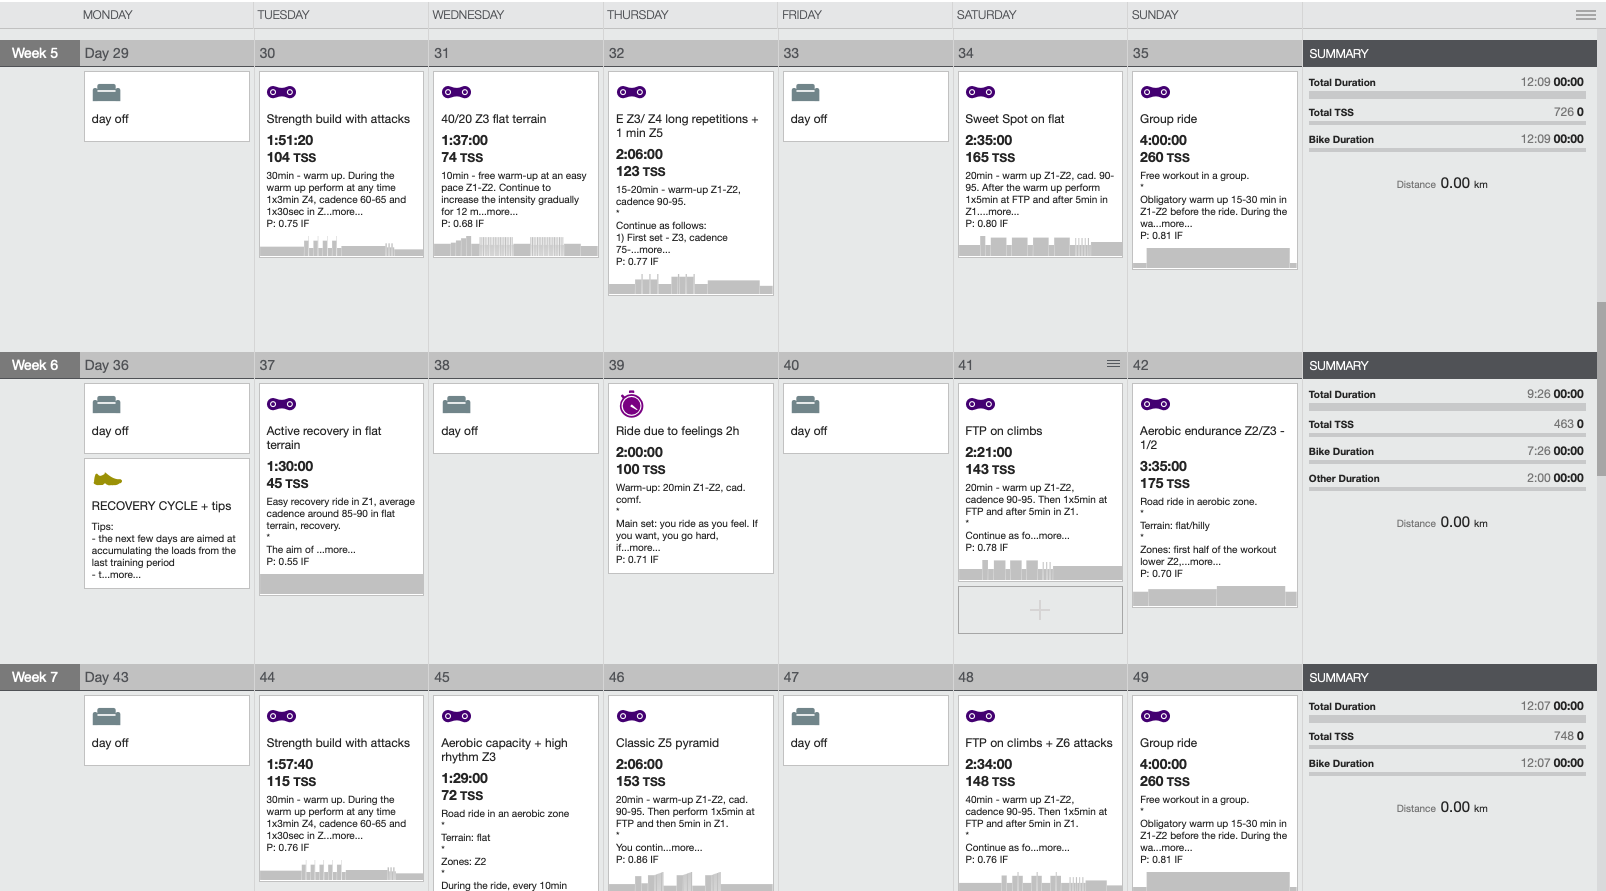Open the calendar hamburger menu at top right
1606x891 pixels.
pyautogui.click(x=1585, y=15)
